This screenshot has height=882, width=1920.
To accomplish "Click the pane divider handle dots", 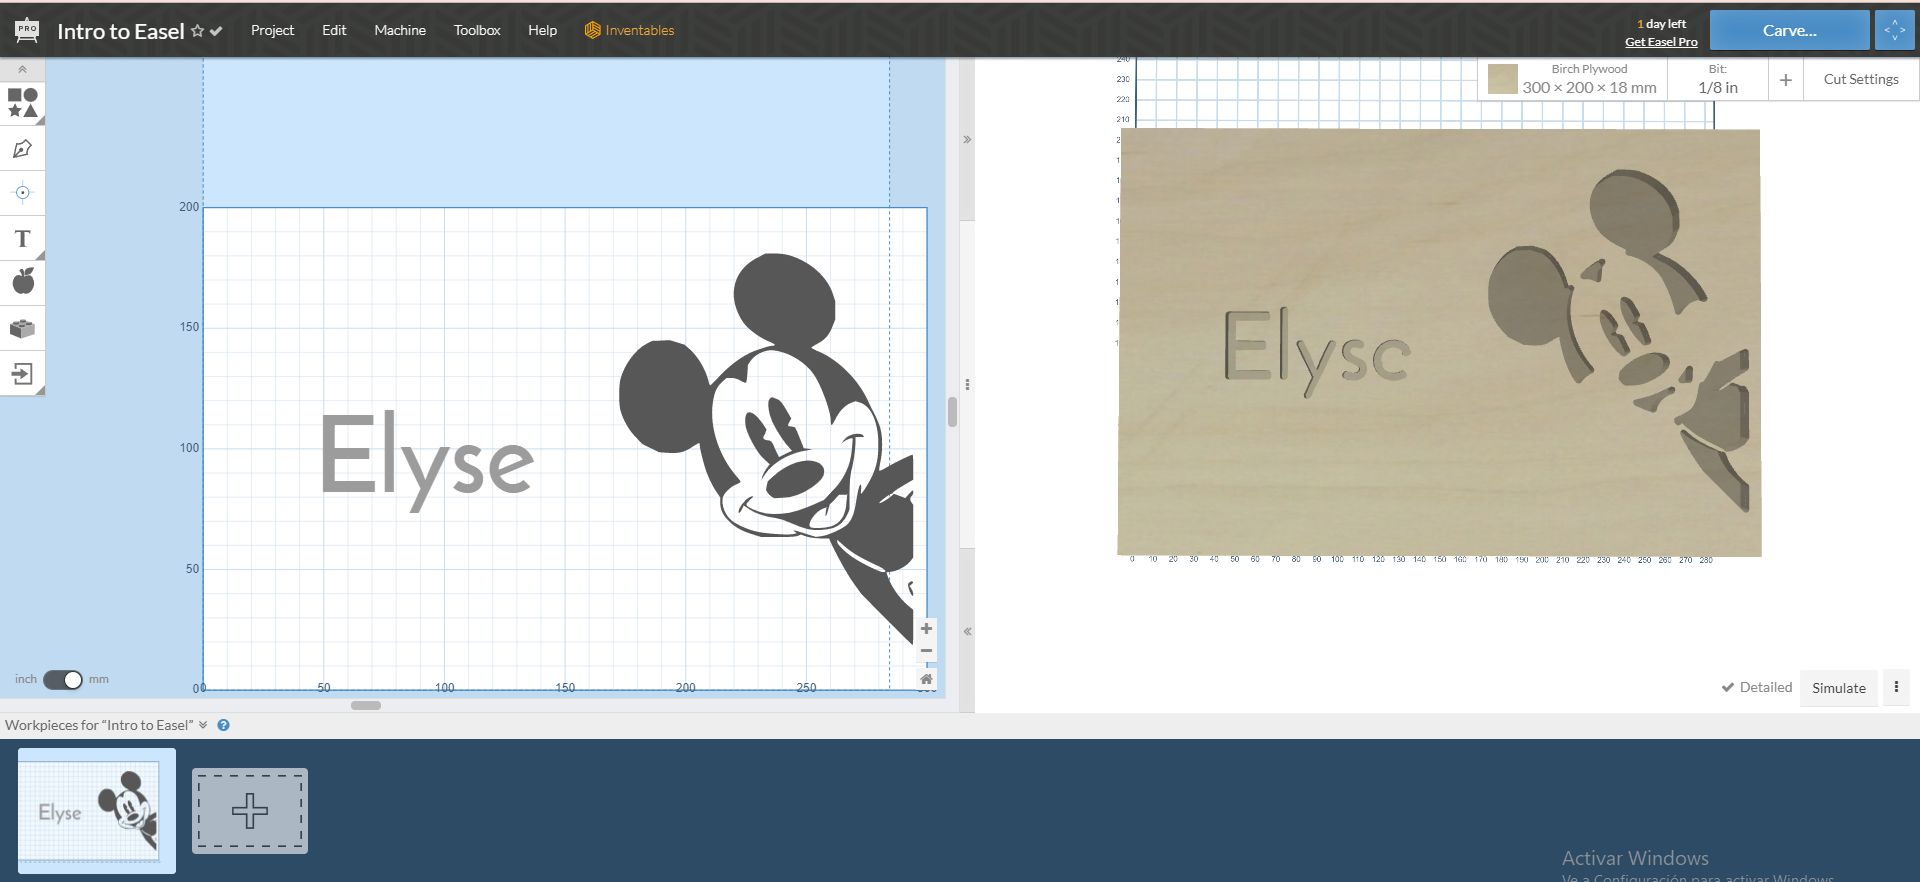I will click(967, 384).
